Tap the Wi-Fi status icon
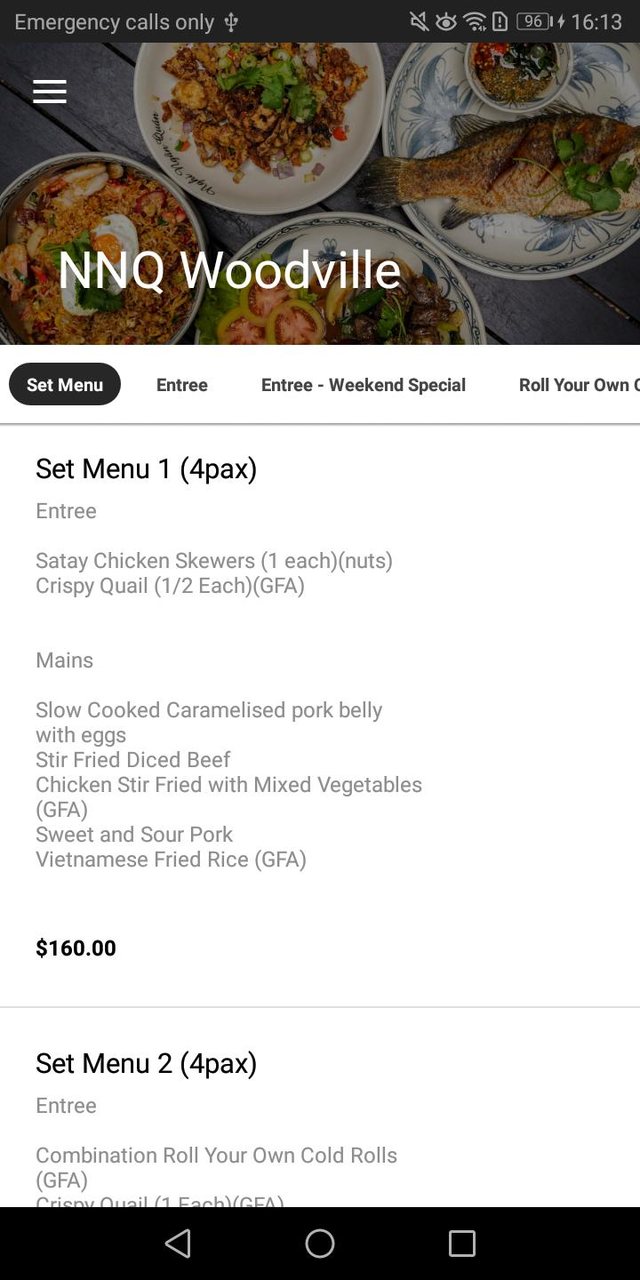Screen dimensions: 640x1280 click(x=475, y=22)
